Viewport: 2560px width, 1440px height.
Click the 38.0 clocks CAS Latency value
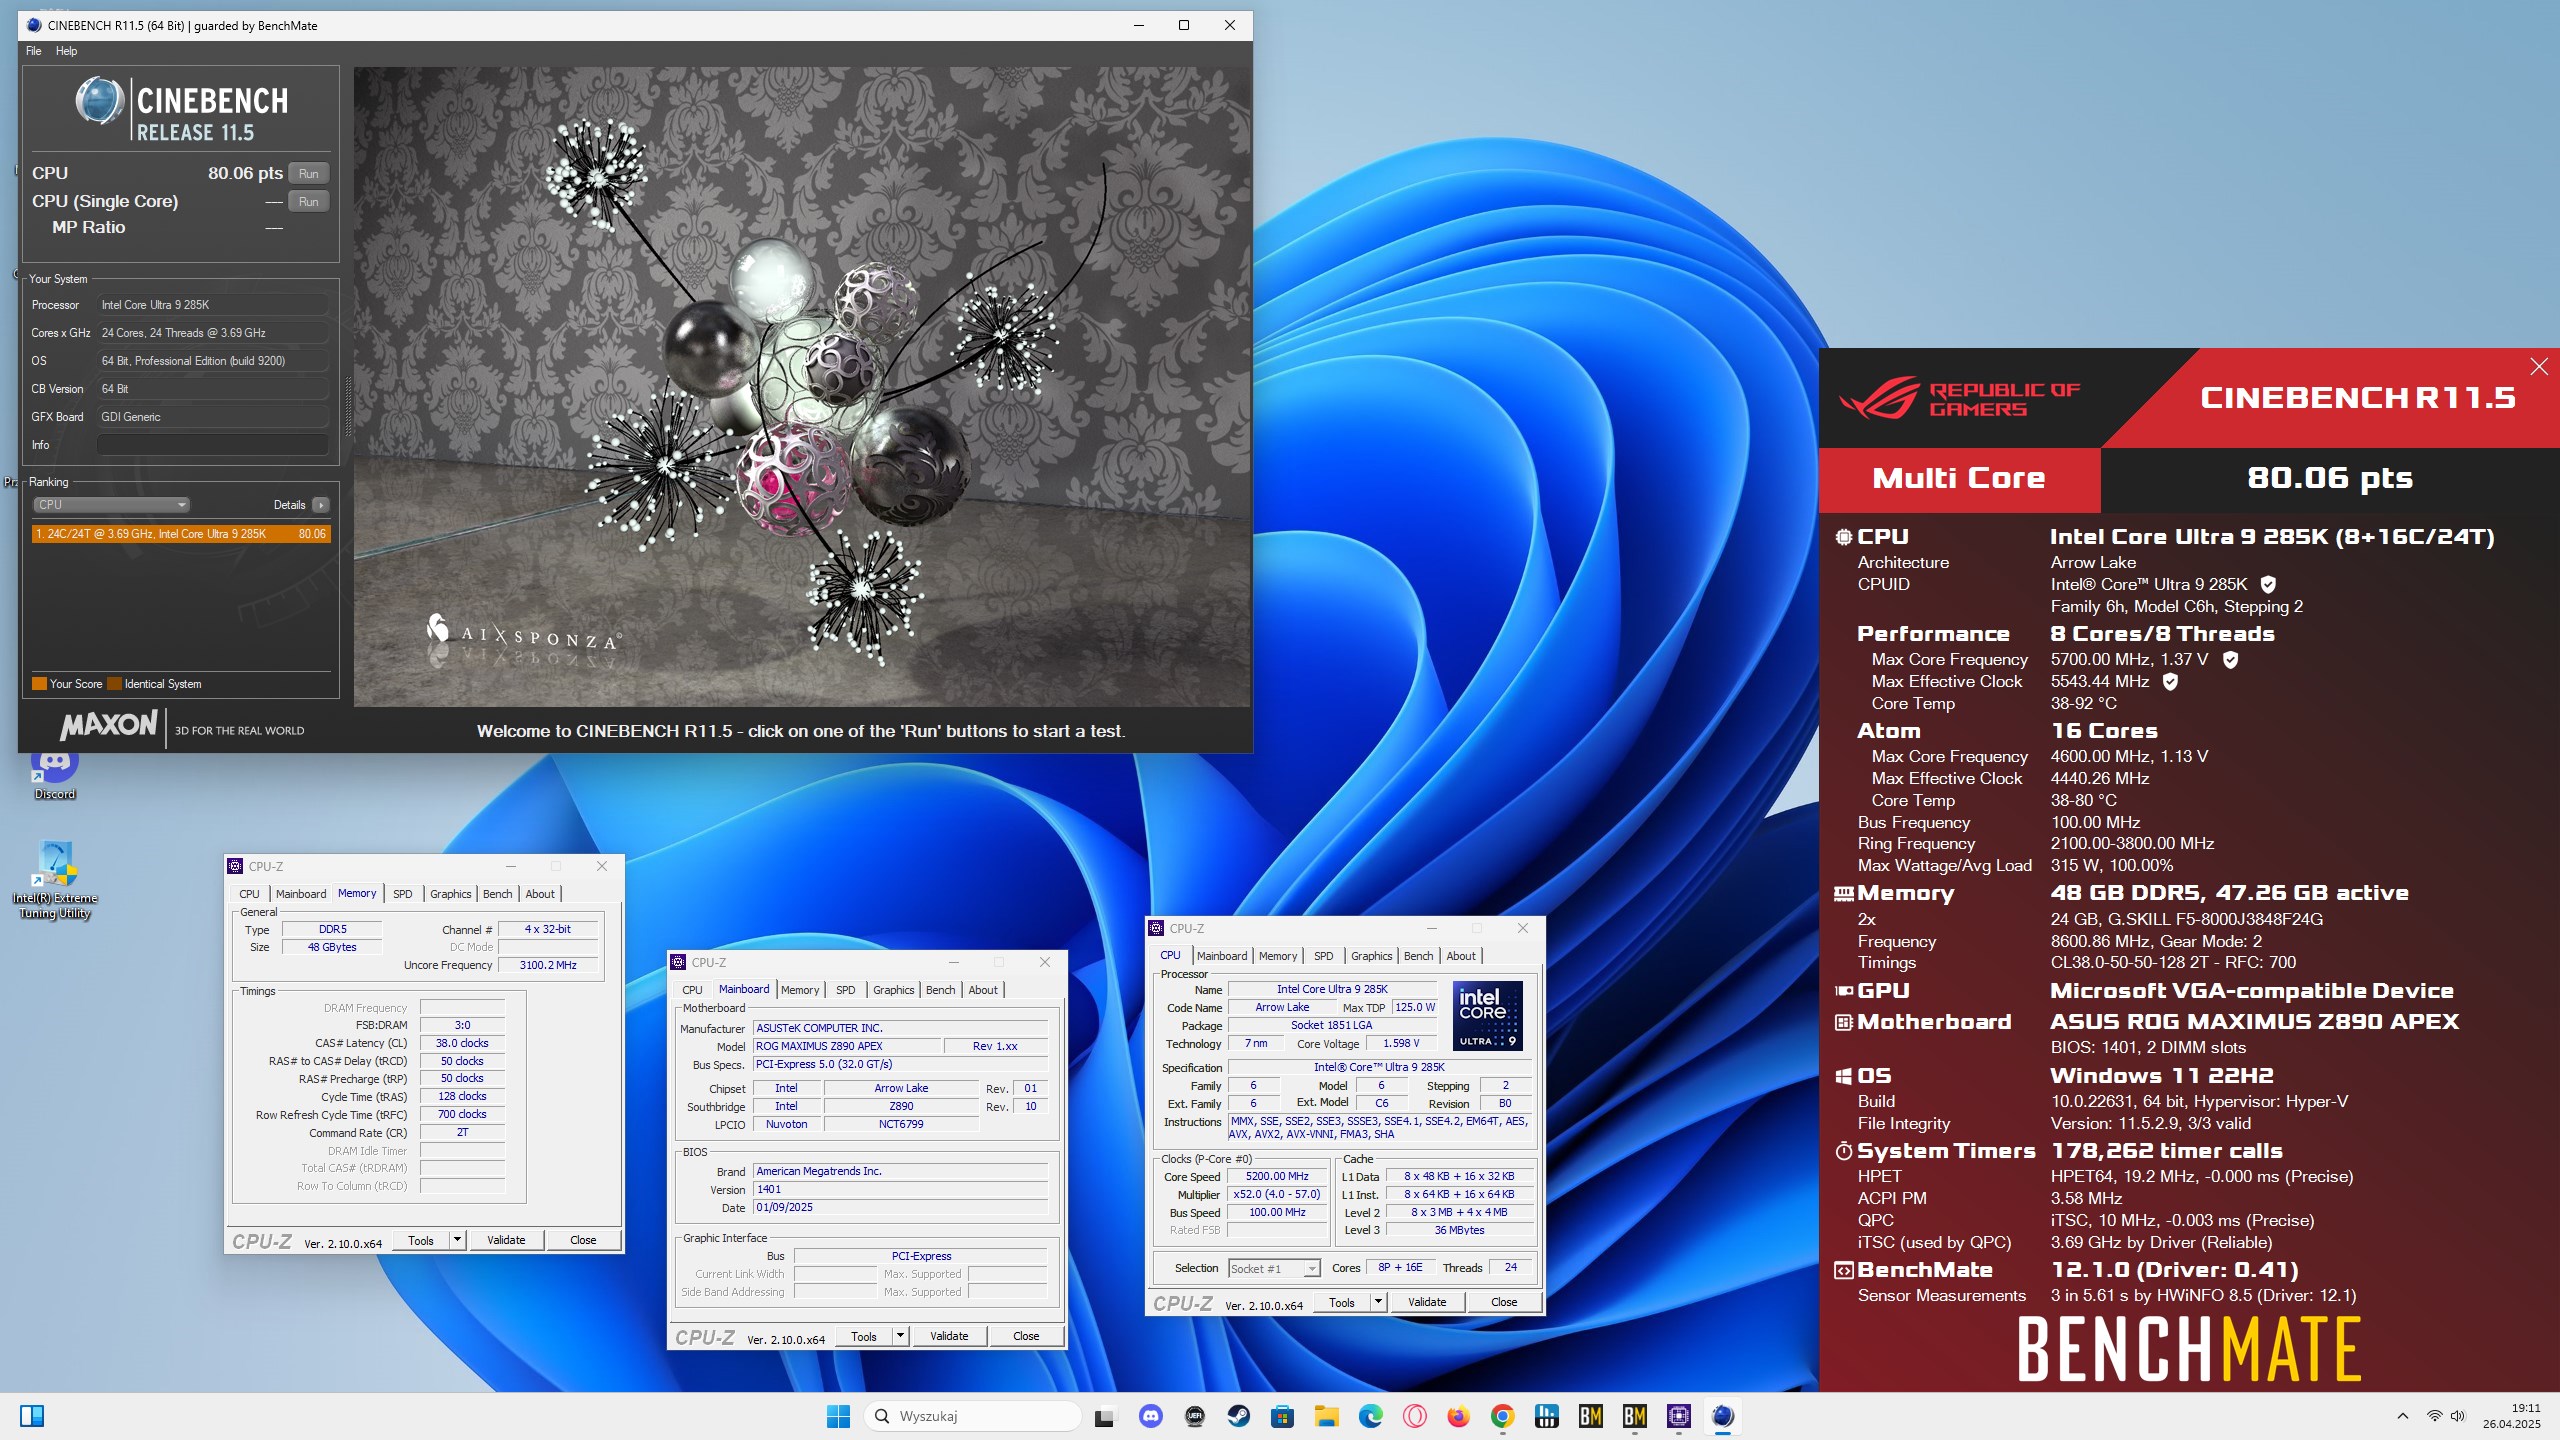462,1043
